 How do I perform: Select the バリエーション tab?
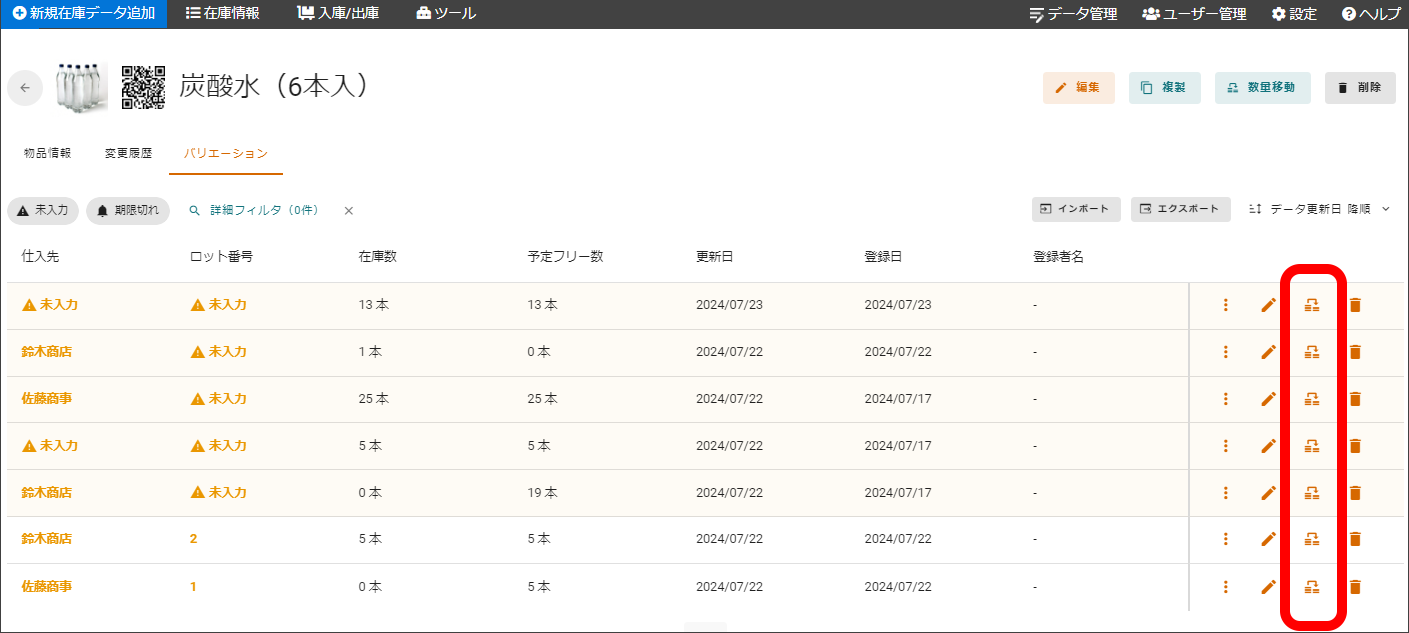pos(226,154)
